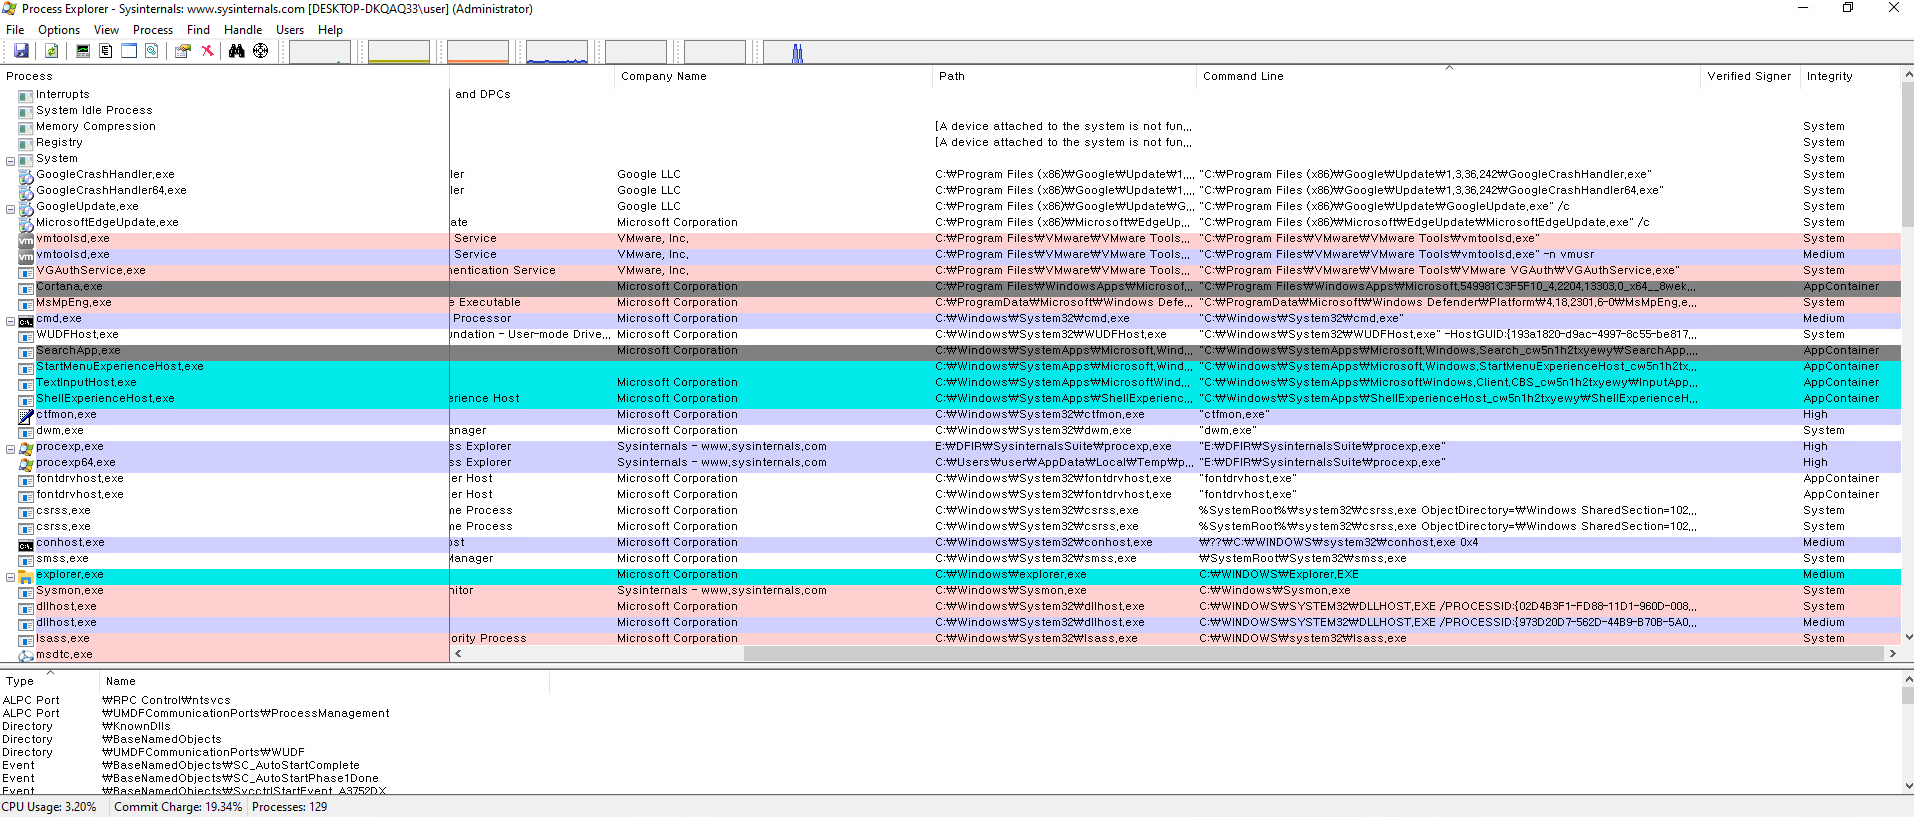This screenshot has width=1914, height=817.
Task: Click the CPU usage history graph
Action: (x=320, y=52)
